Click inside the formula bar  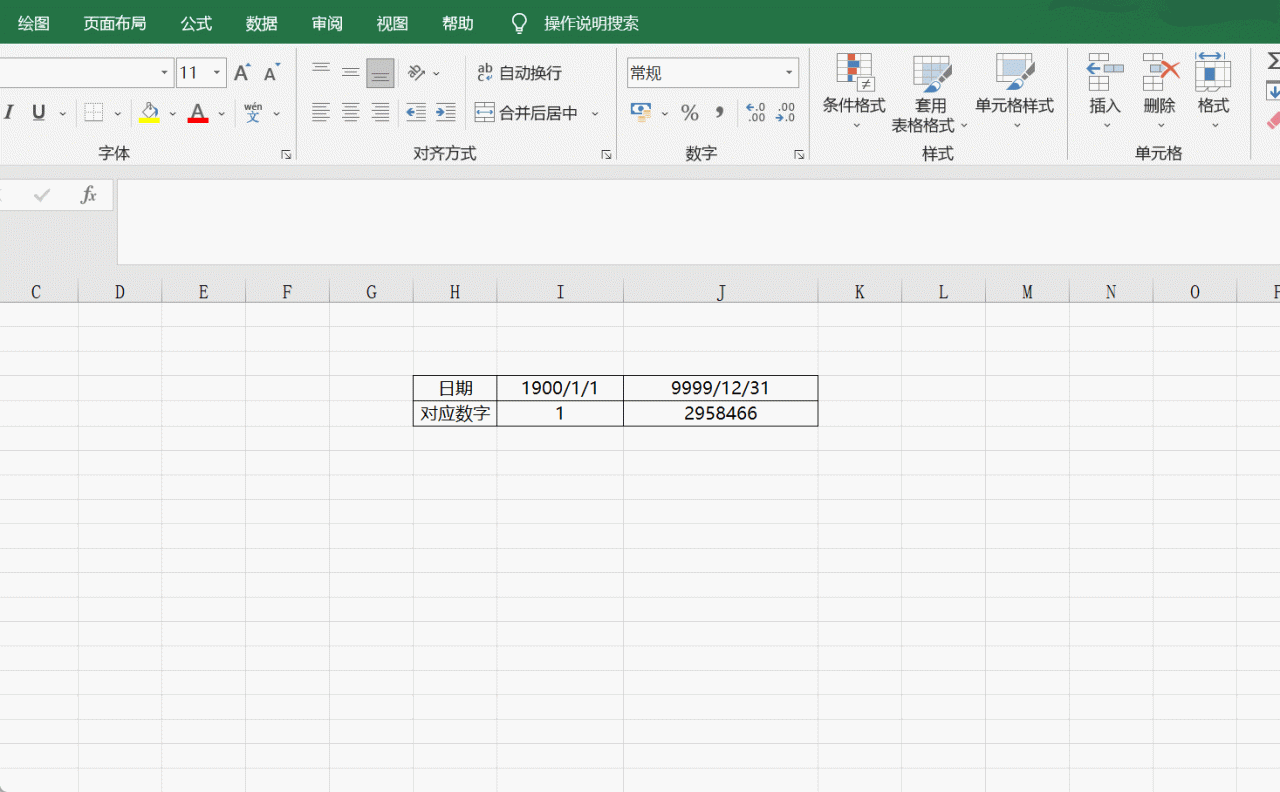(698, 222)
